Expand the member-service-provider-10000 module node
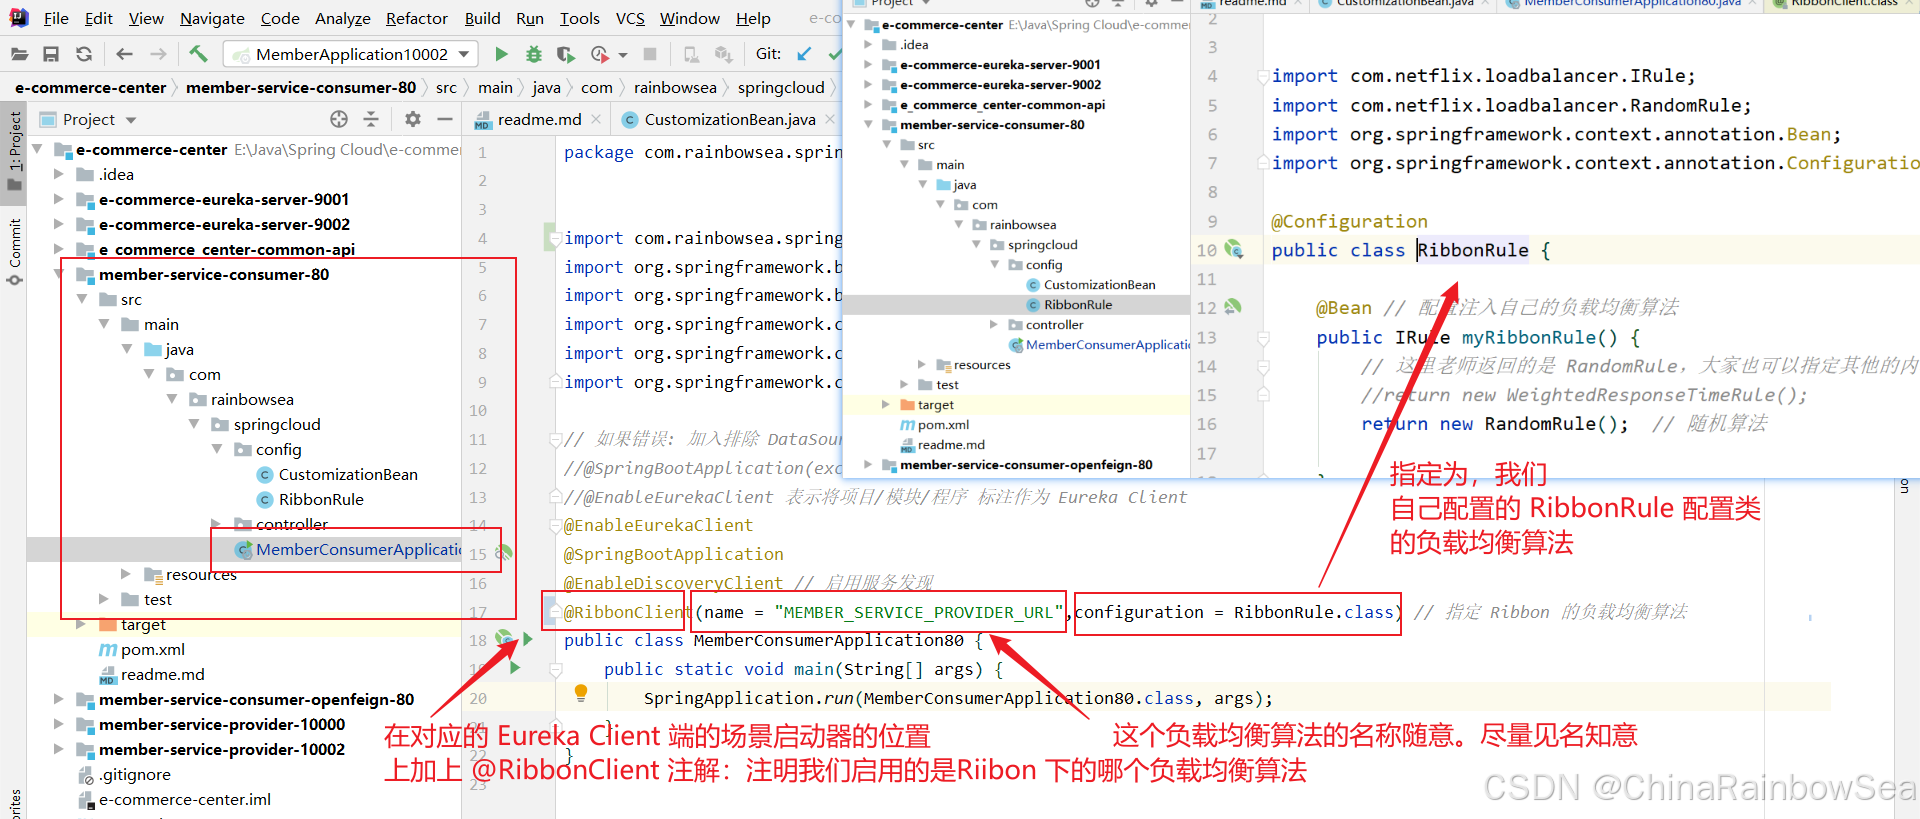The image size is (1920, 819). pos(59,724)
